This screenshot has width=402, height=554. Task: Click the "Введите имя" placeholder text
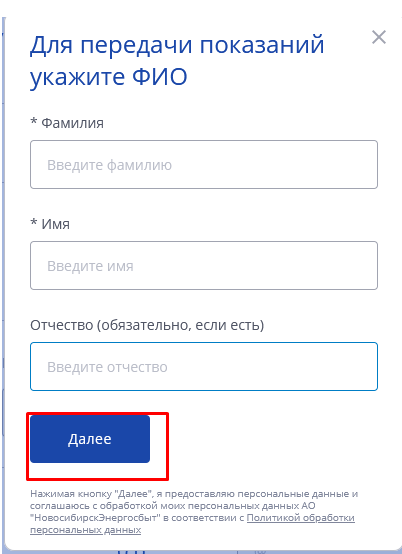90,266
